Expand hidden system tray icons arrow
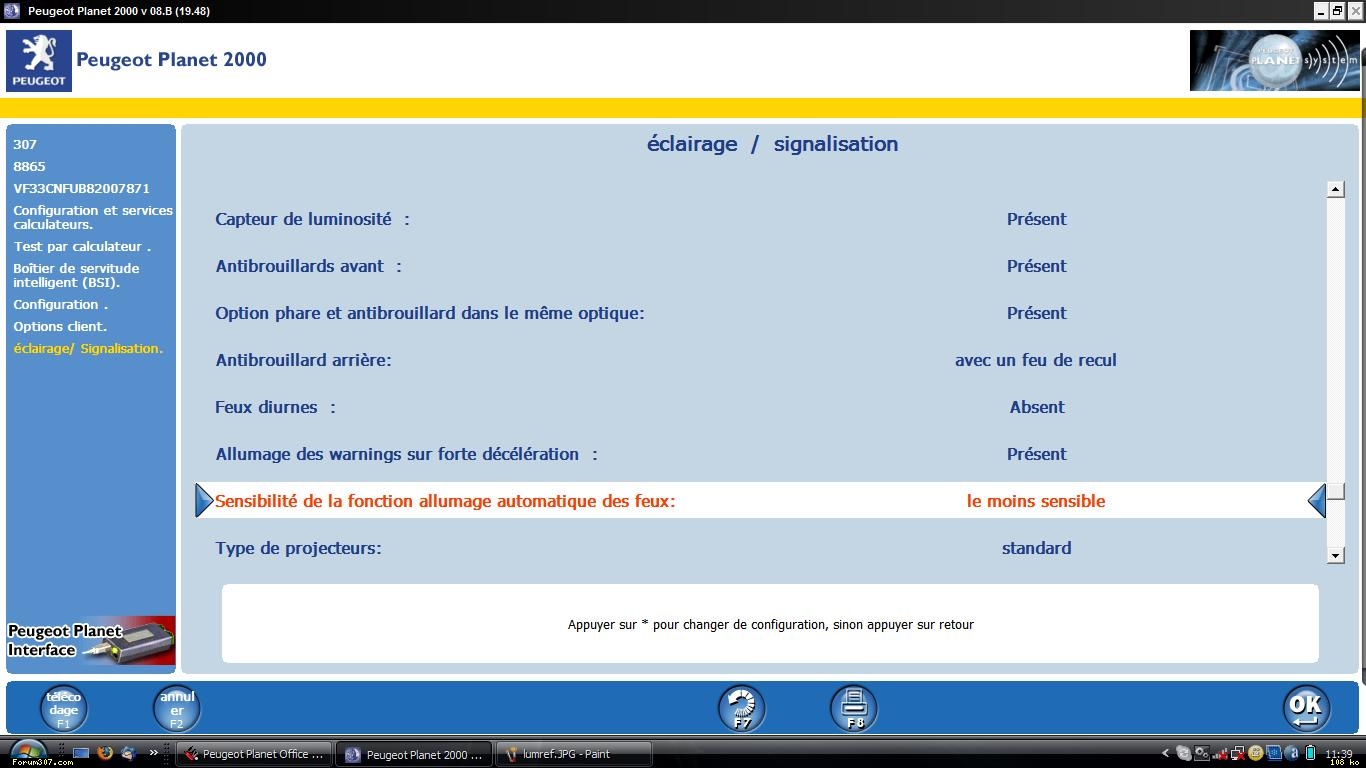The image size is (1366, 768). 1165,753
